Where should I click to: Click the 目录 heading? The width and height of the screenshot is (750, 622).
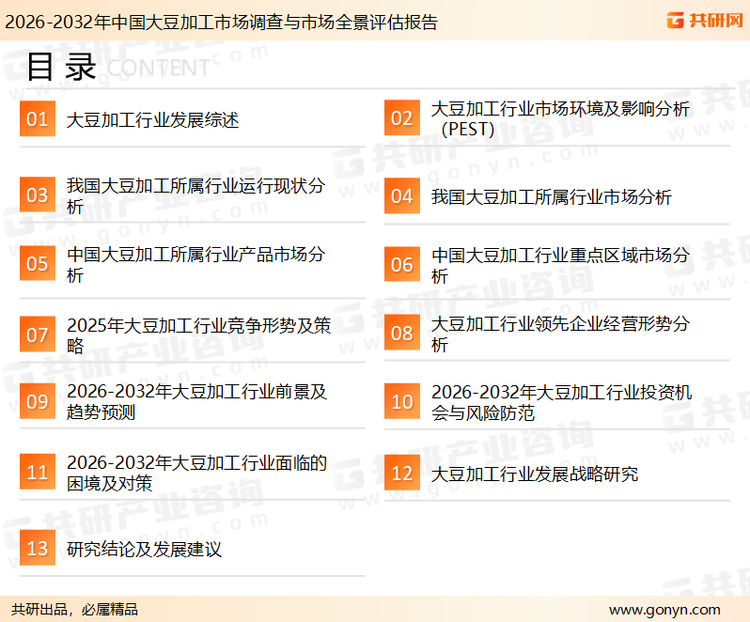(x=61, y=67)
